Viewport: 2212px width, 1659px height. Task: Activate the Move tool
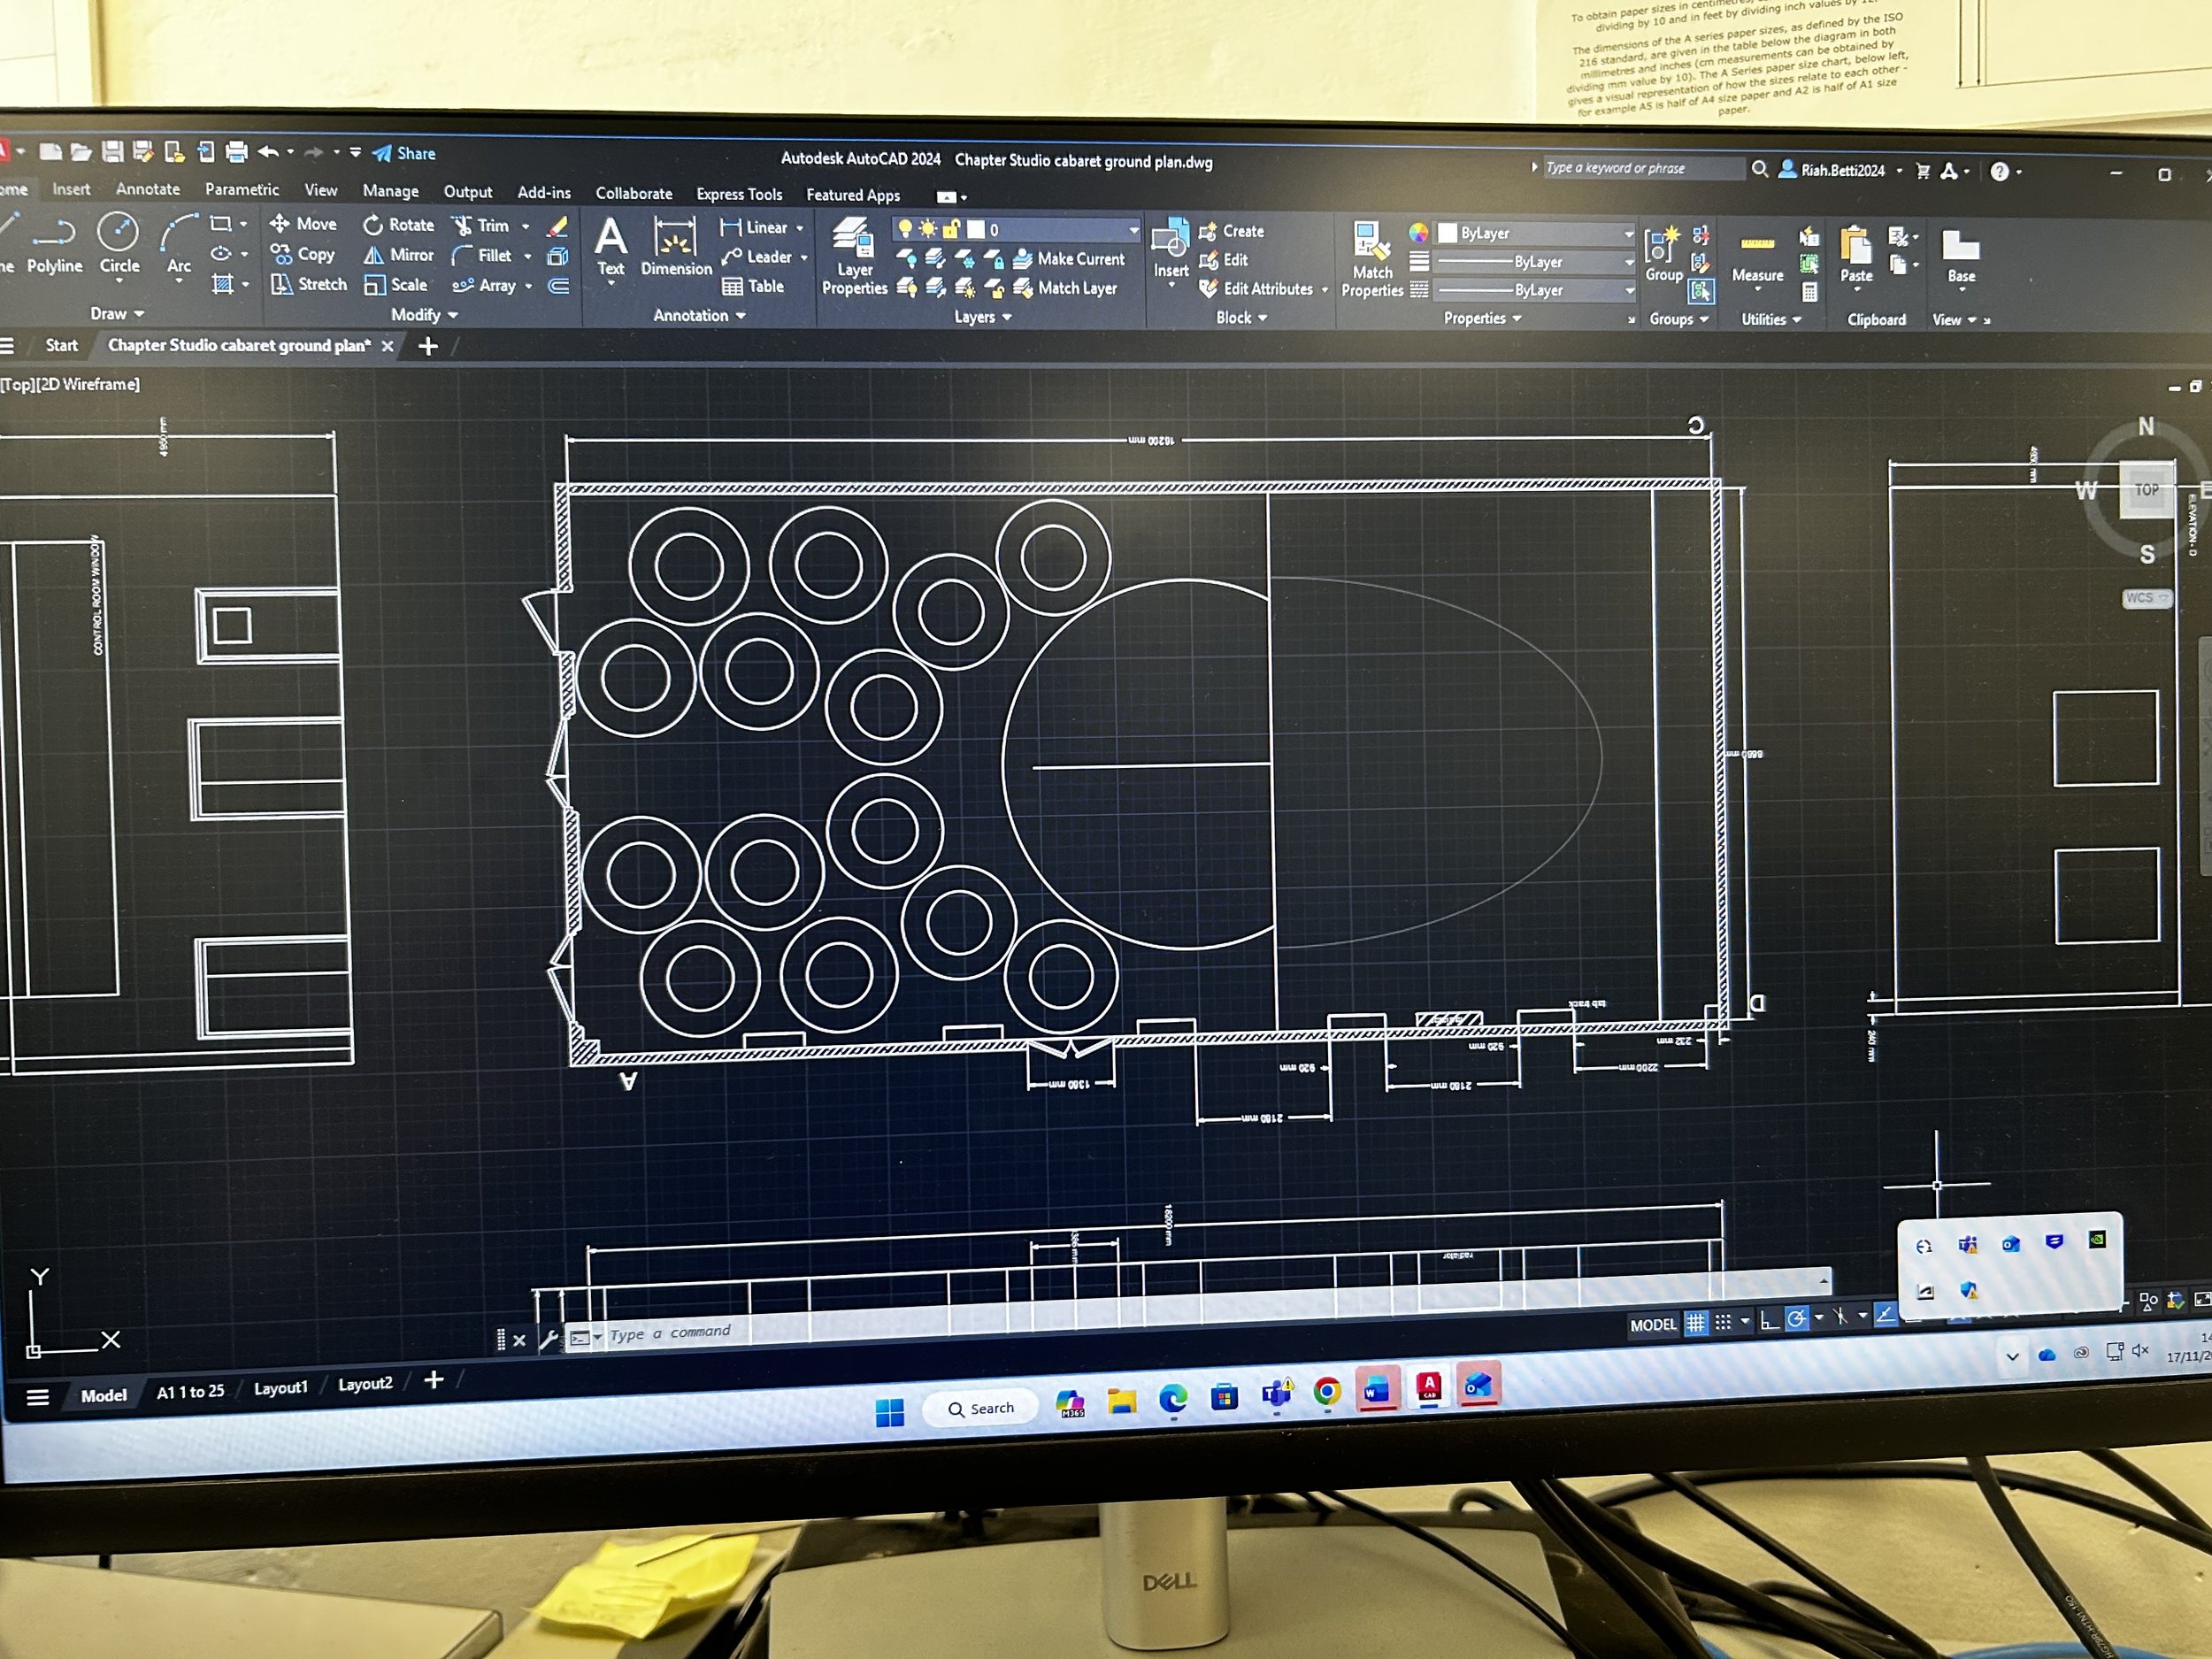point(303,224)
